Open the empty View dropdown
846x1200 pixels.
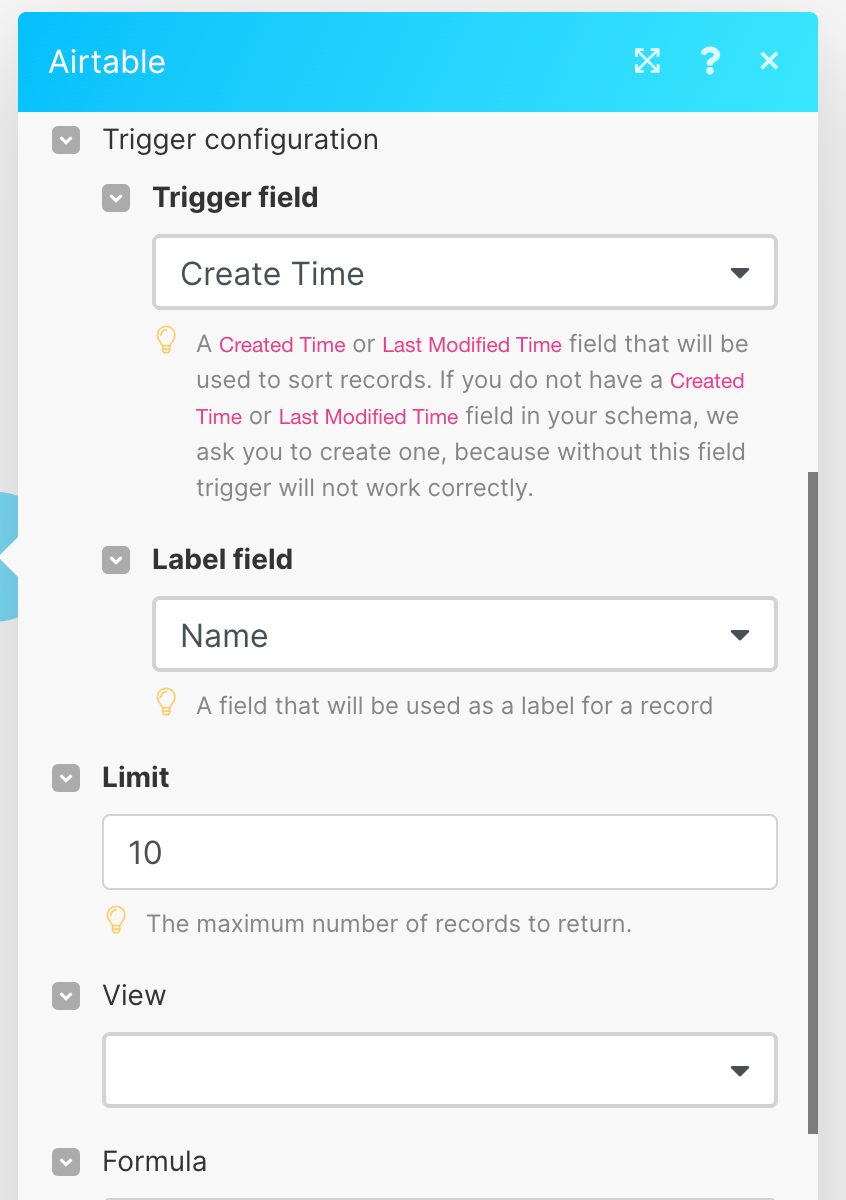click(x=440, y=1070)
